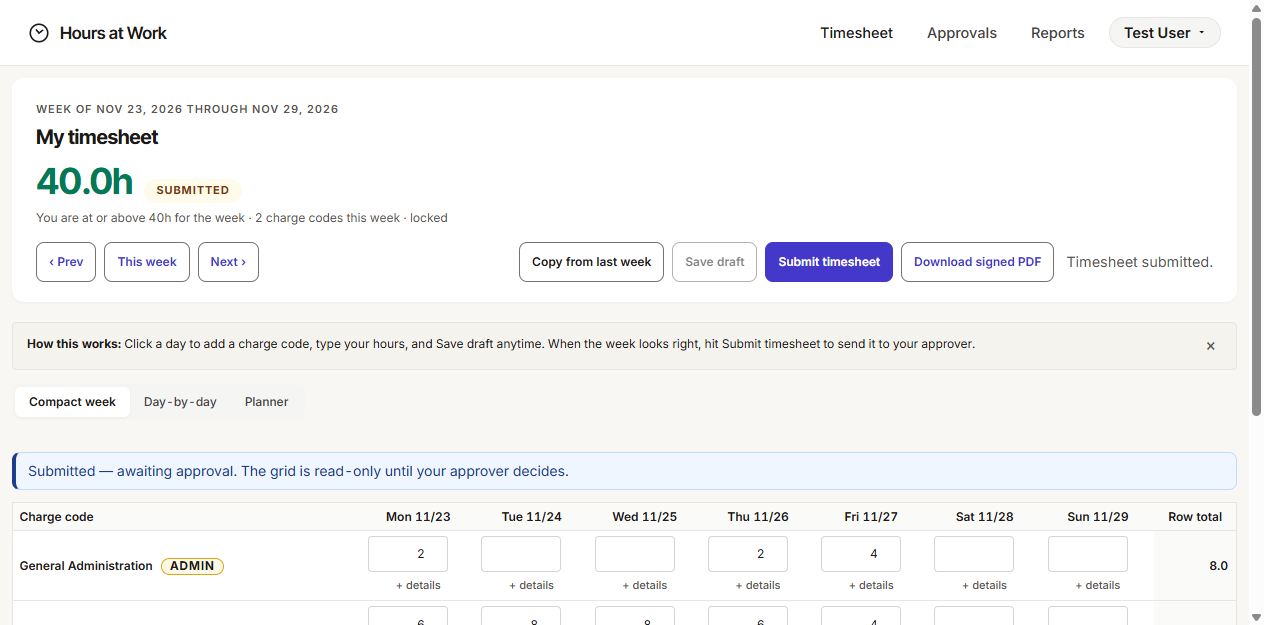The image size is (1264, 625).
Task: Switch to Day-by-day view tab
Action: [x=180, y=402]
